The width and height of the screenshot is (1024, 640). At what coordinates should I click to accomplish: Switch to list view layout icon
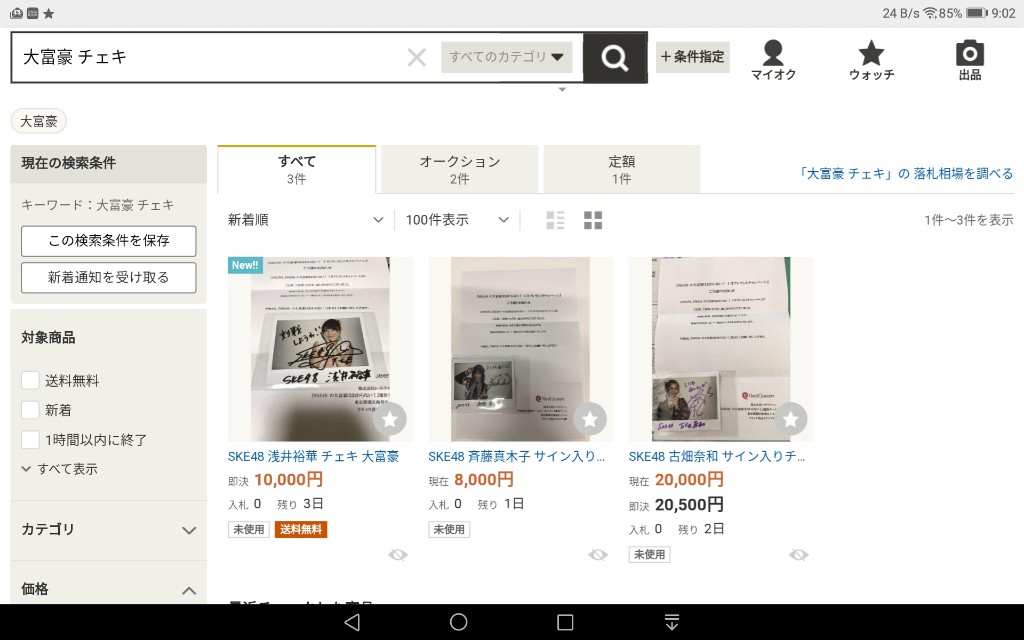(555, 220)
